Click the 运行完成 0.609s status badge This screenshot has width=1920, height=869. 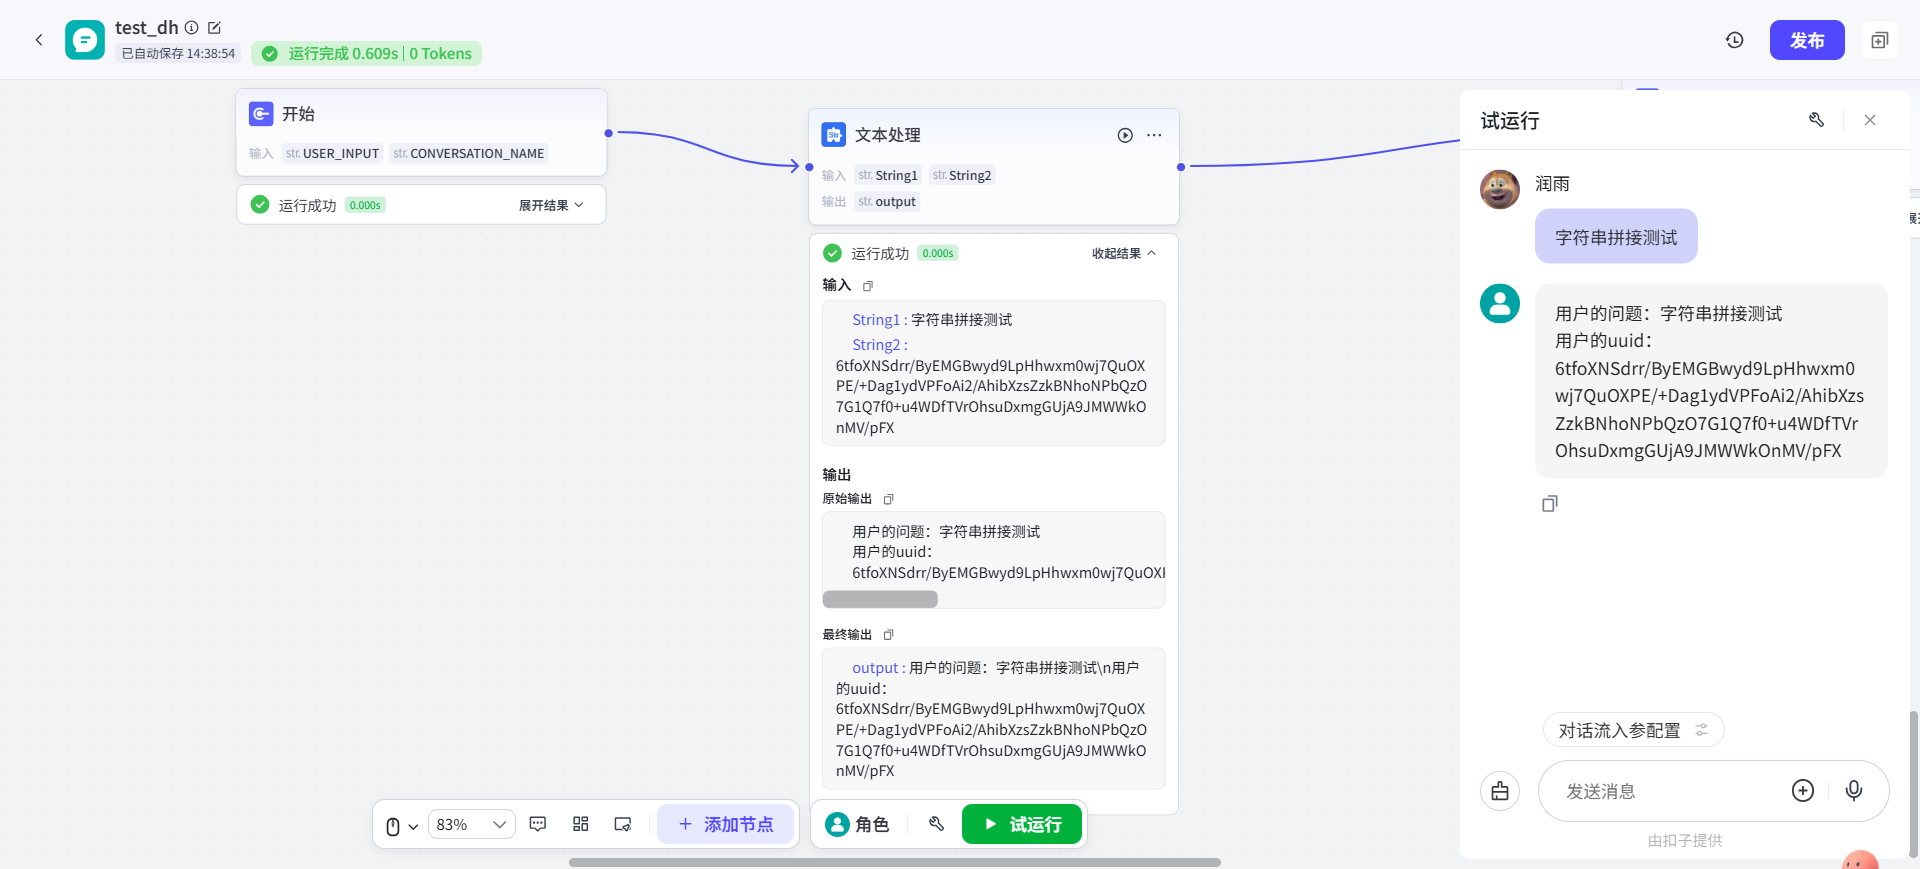367,53
